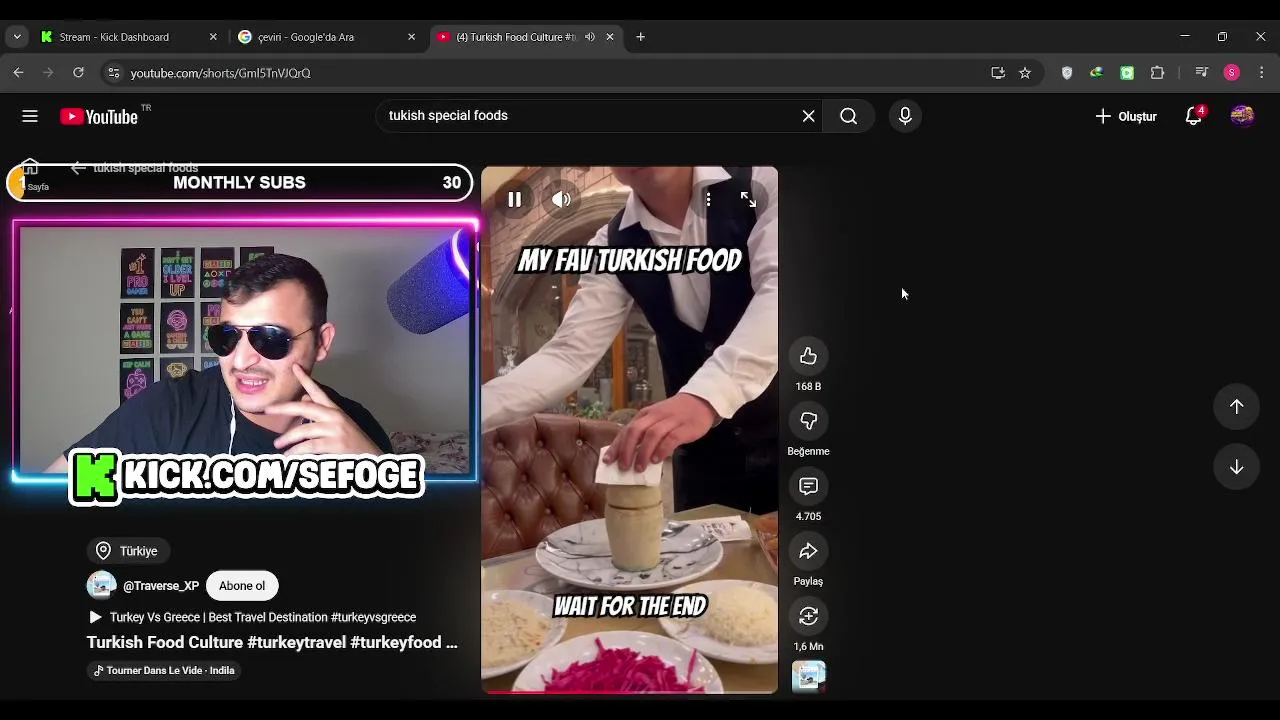Like the Shorts video
The width and height of the screenshot is (1280, 720).
coord(808,356)
